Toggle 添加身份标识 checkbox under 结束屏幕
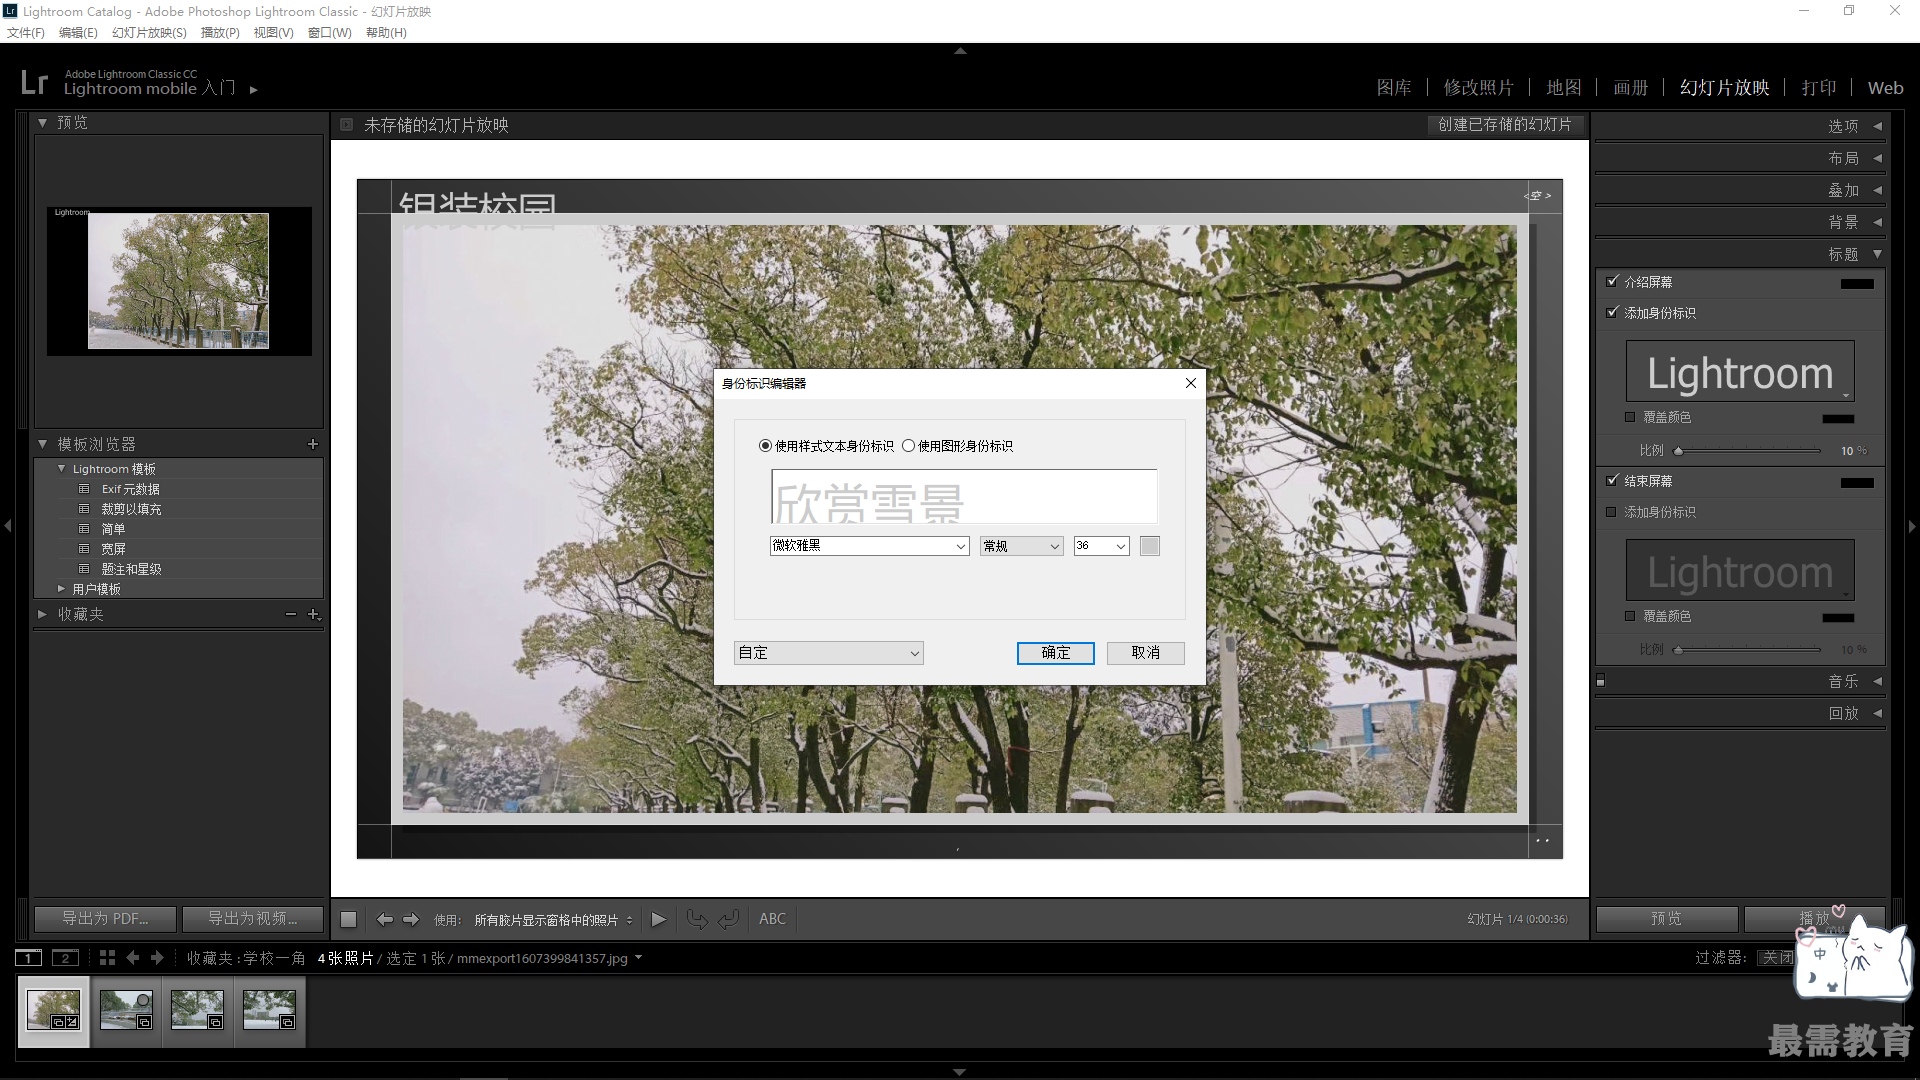 [x=1611, y=512]
